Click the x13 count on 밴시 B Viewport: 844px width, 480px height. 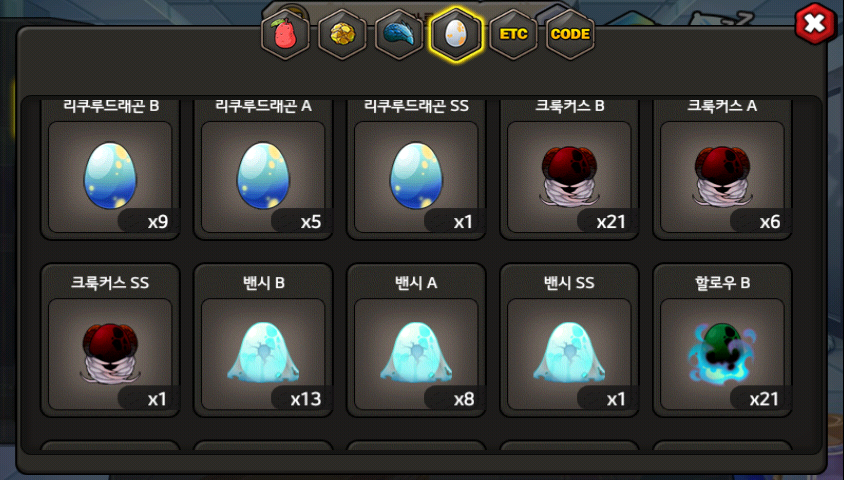[306, 399]
